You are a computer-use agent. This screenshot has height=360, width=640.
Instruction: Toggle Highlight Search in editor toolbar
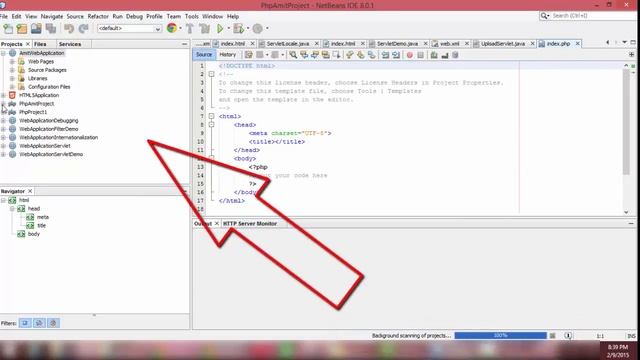click(325, 55)
